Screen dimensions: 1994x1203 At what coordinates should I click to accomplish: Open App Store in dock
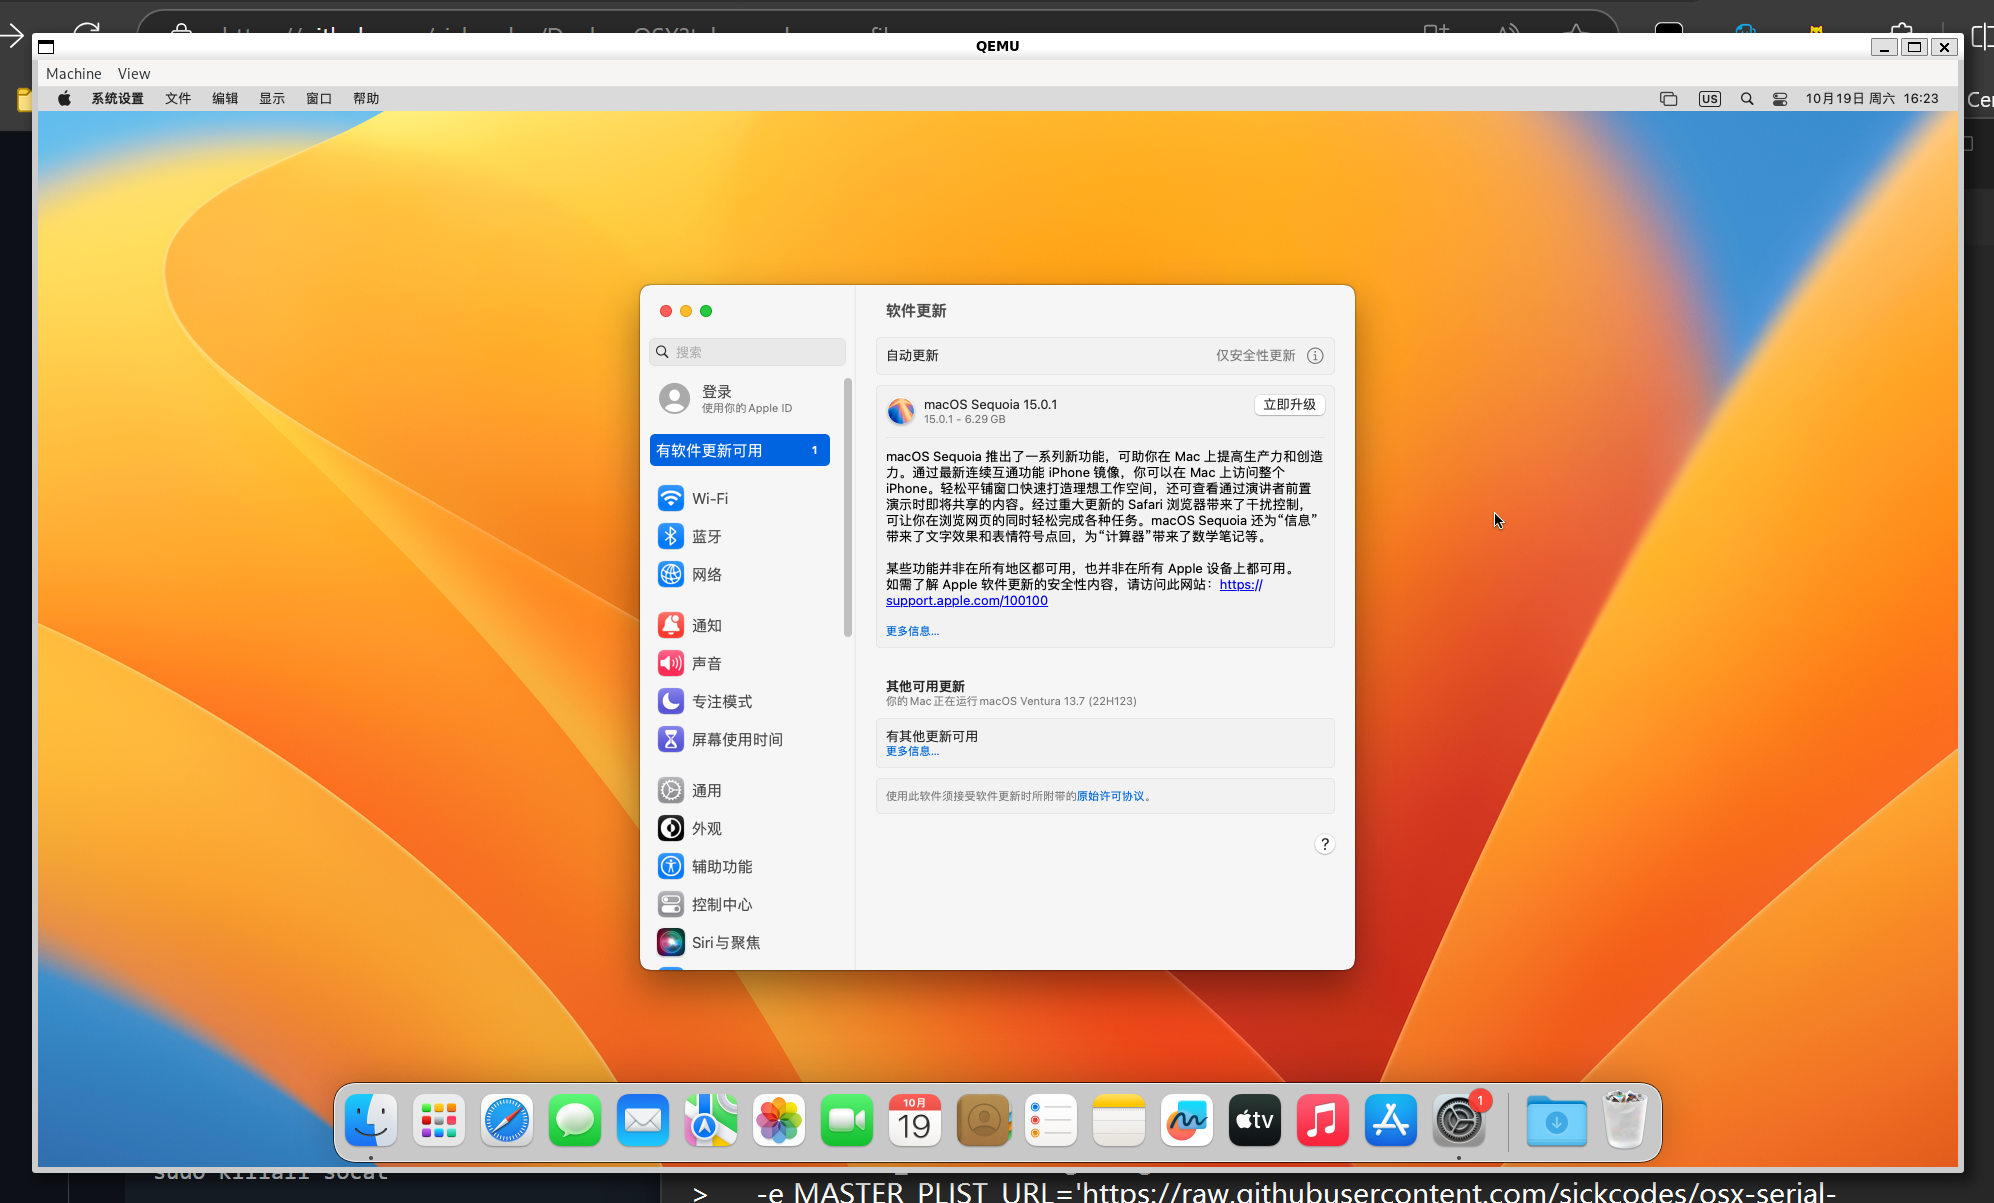click(1391, 1120)
